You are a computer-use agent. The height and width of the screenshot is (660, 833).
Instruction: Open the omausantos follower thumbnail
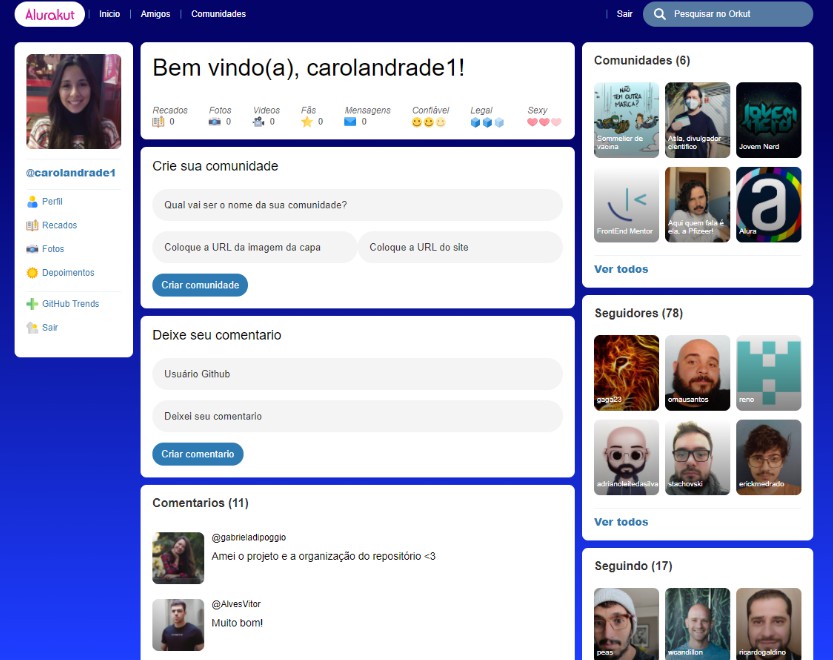697,373
